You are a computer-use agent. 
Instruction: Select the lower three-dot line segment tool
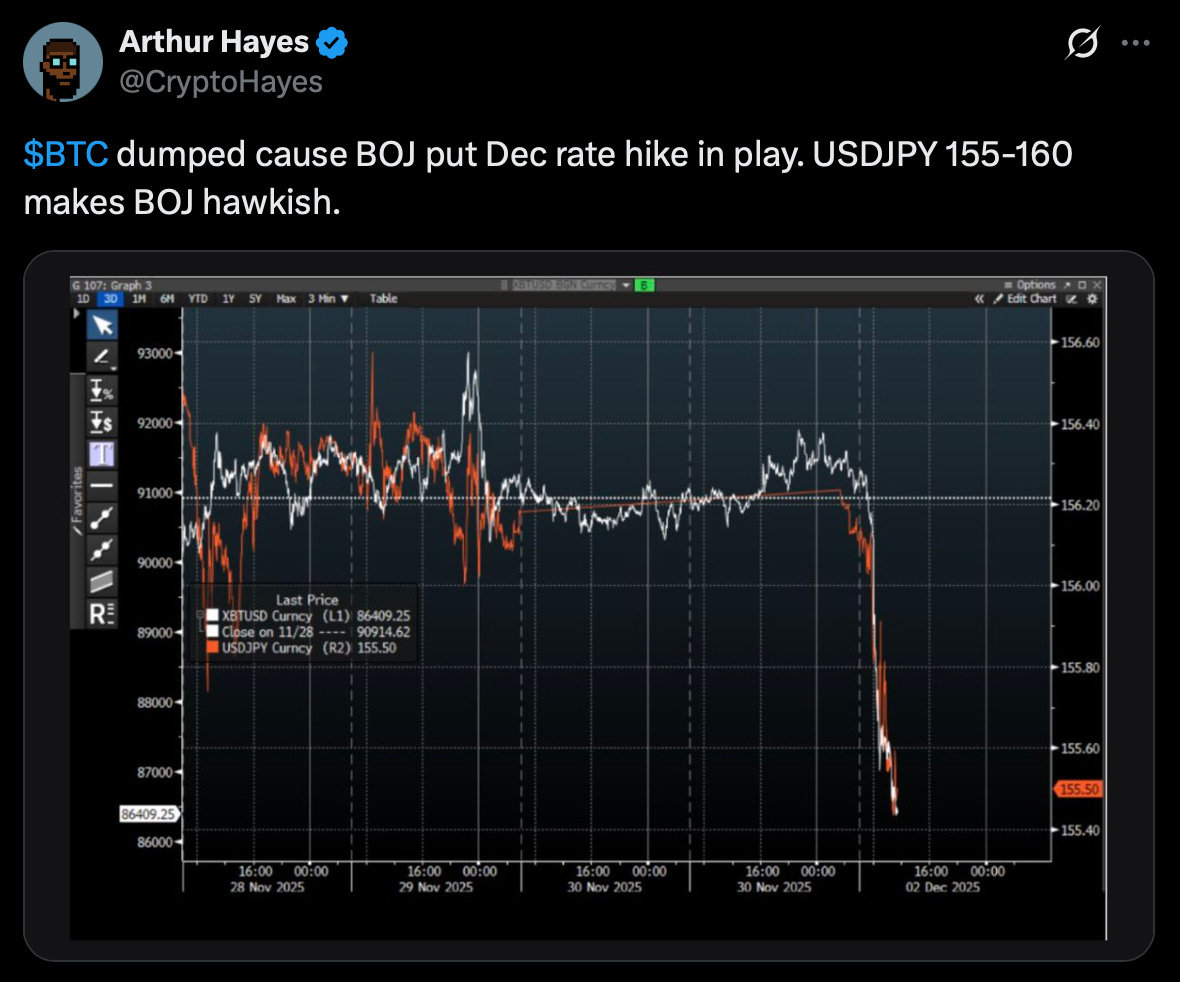coord(102,549)
